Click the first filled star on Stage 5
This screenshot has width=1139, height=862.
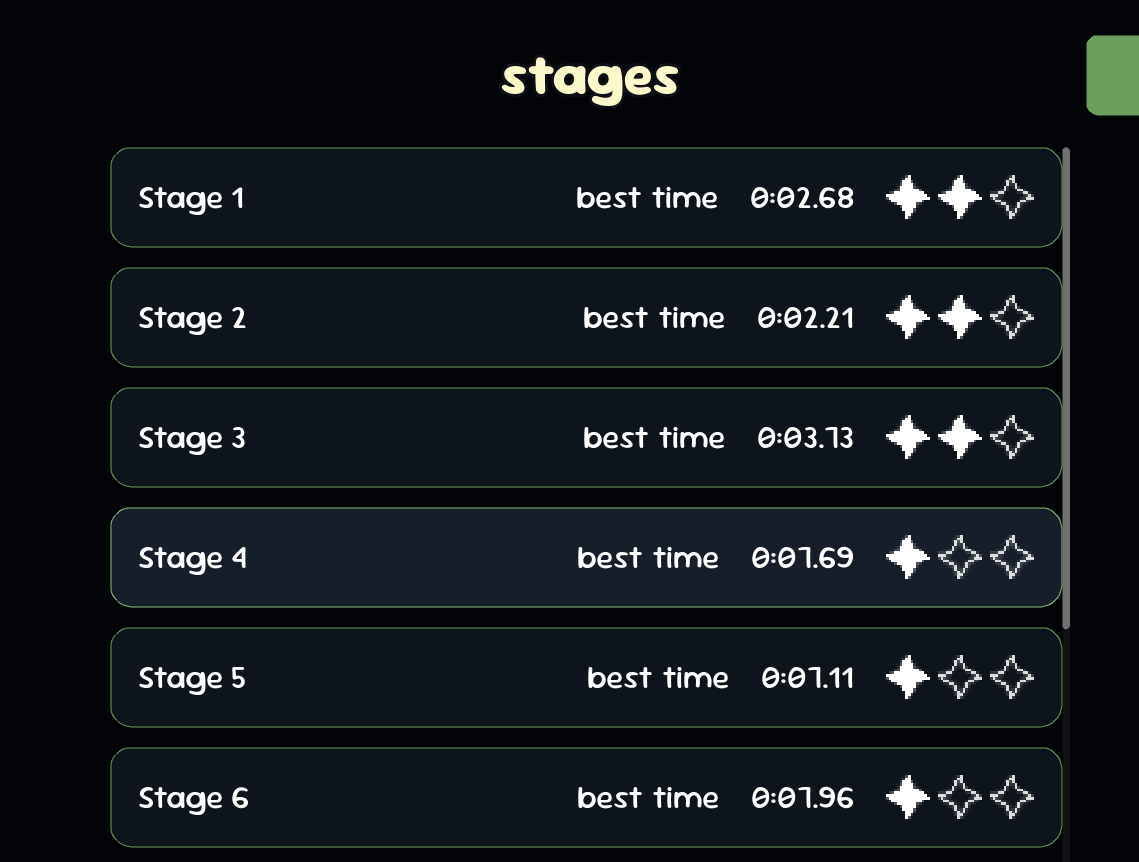tap(908, 678)
